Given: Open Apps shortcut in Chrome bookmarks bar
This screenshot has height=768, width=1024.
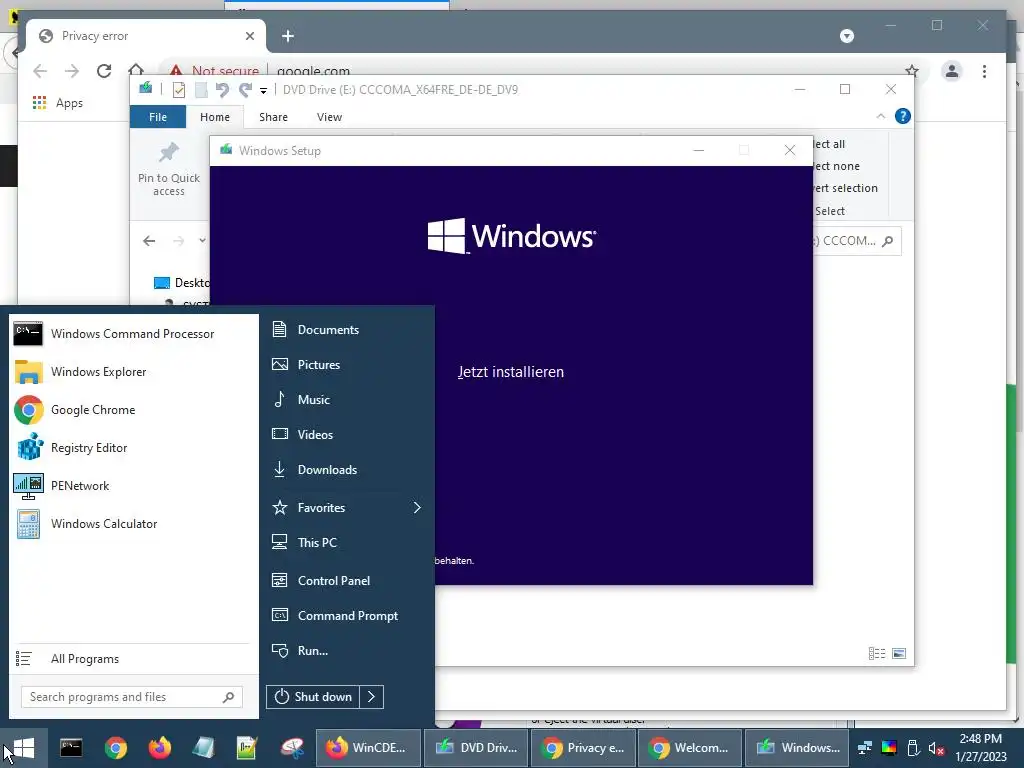Looking at the screenshot, I should [57, 103].
